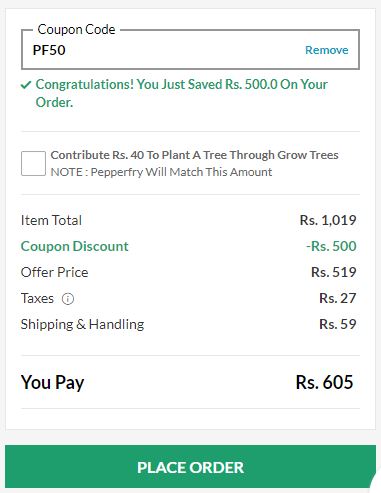
Task: Click the Rs. 605 final payable amount
Action: pos(324,382)
